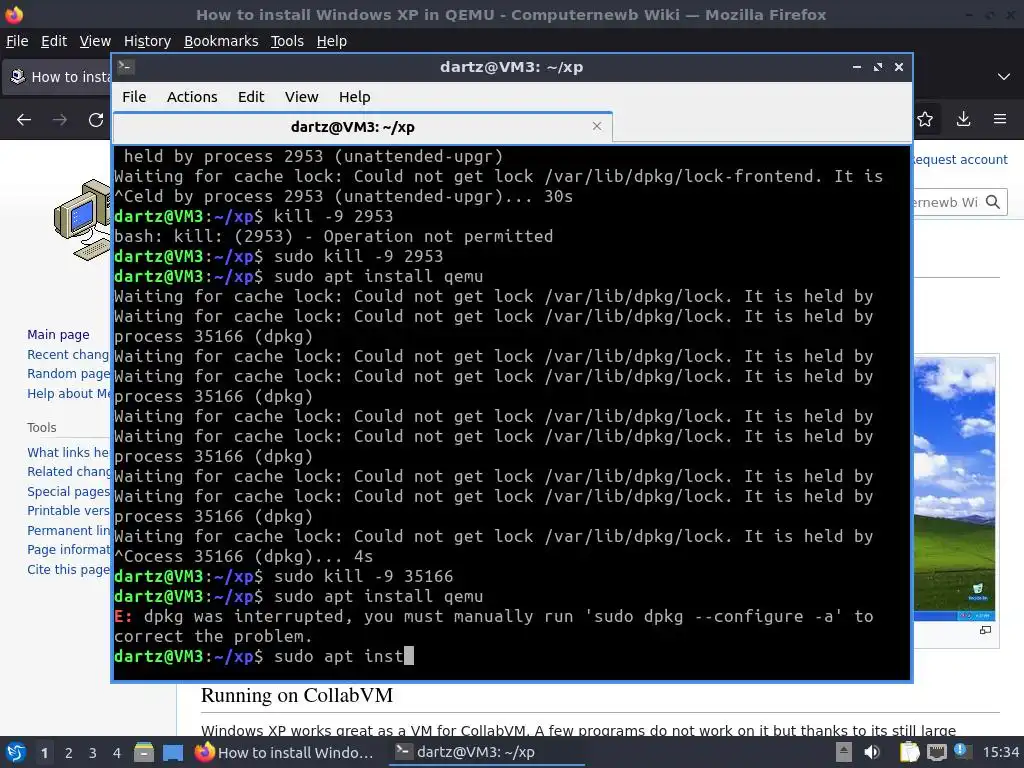1024x768 pixels.
Task: Open the Permanent link entry
Action: click(68, 530)
